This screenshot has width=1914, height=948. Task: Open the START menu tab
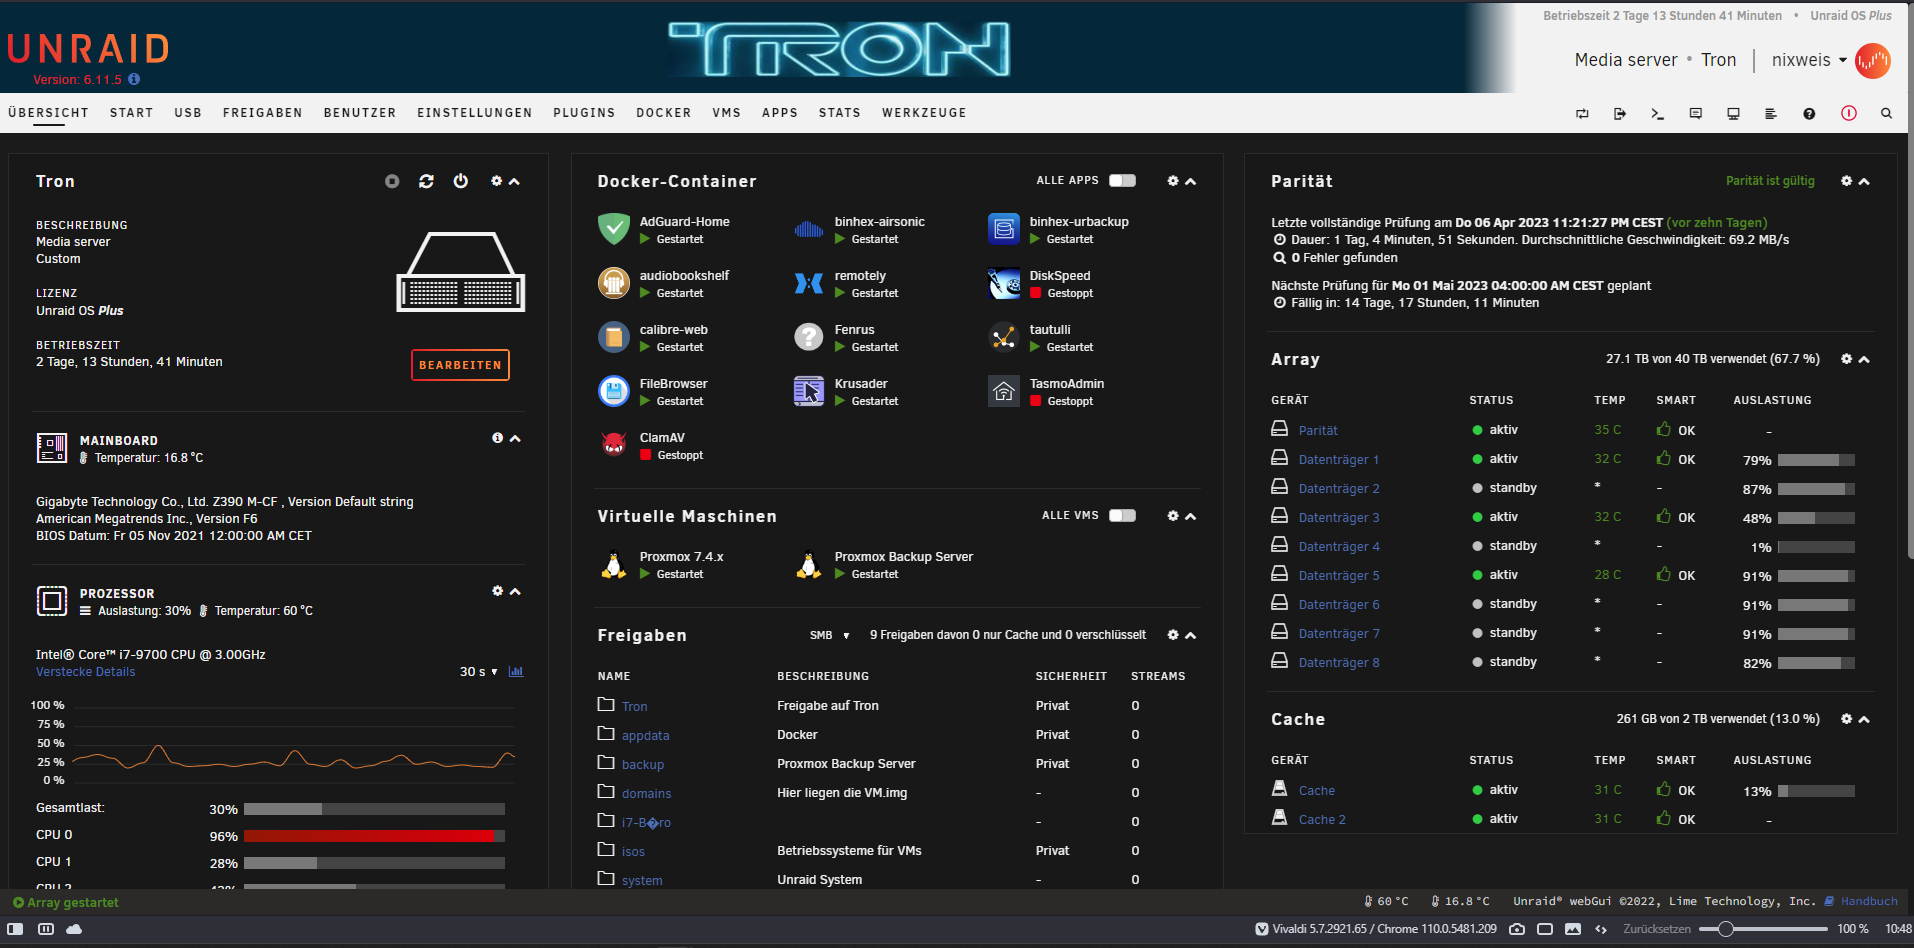pyautogui.click(x=131, y=113)
